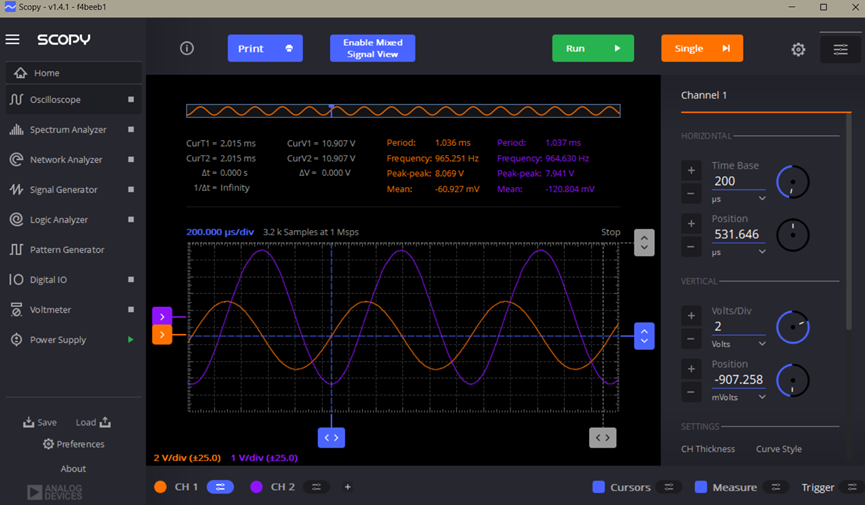Stop the Oscilloscope with its square button
The image size is (865, 505).
tap(131, 99)
